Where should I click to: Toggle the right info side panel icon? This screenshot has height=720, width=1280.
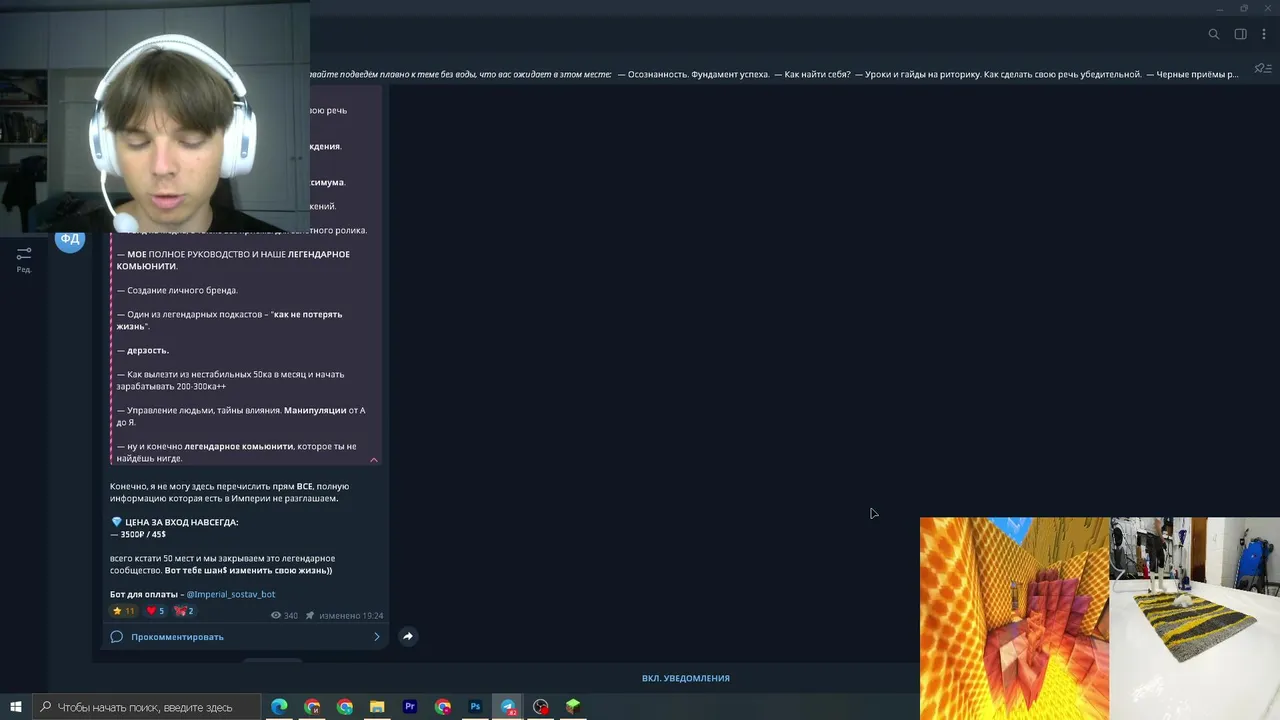[1240, 34]
